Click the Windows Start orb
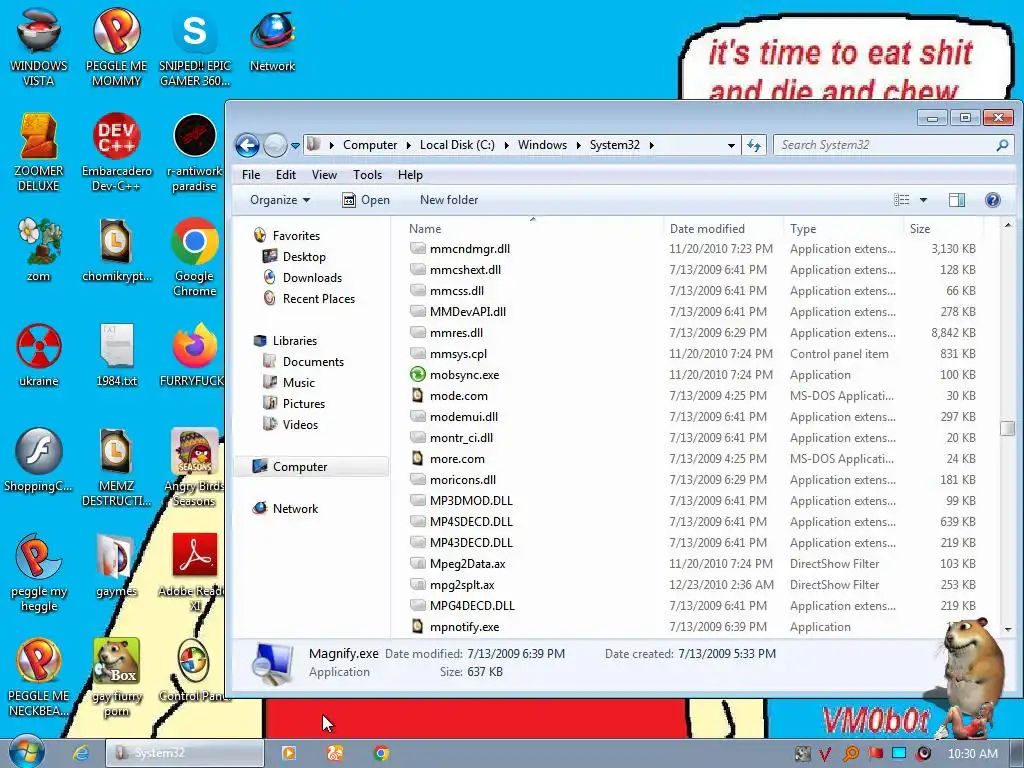This screenshot has width=1024, height=768. (27, 752)
